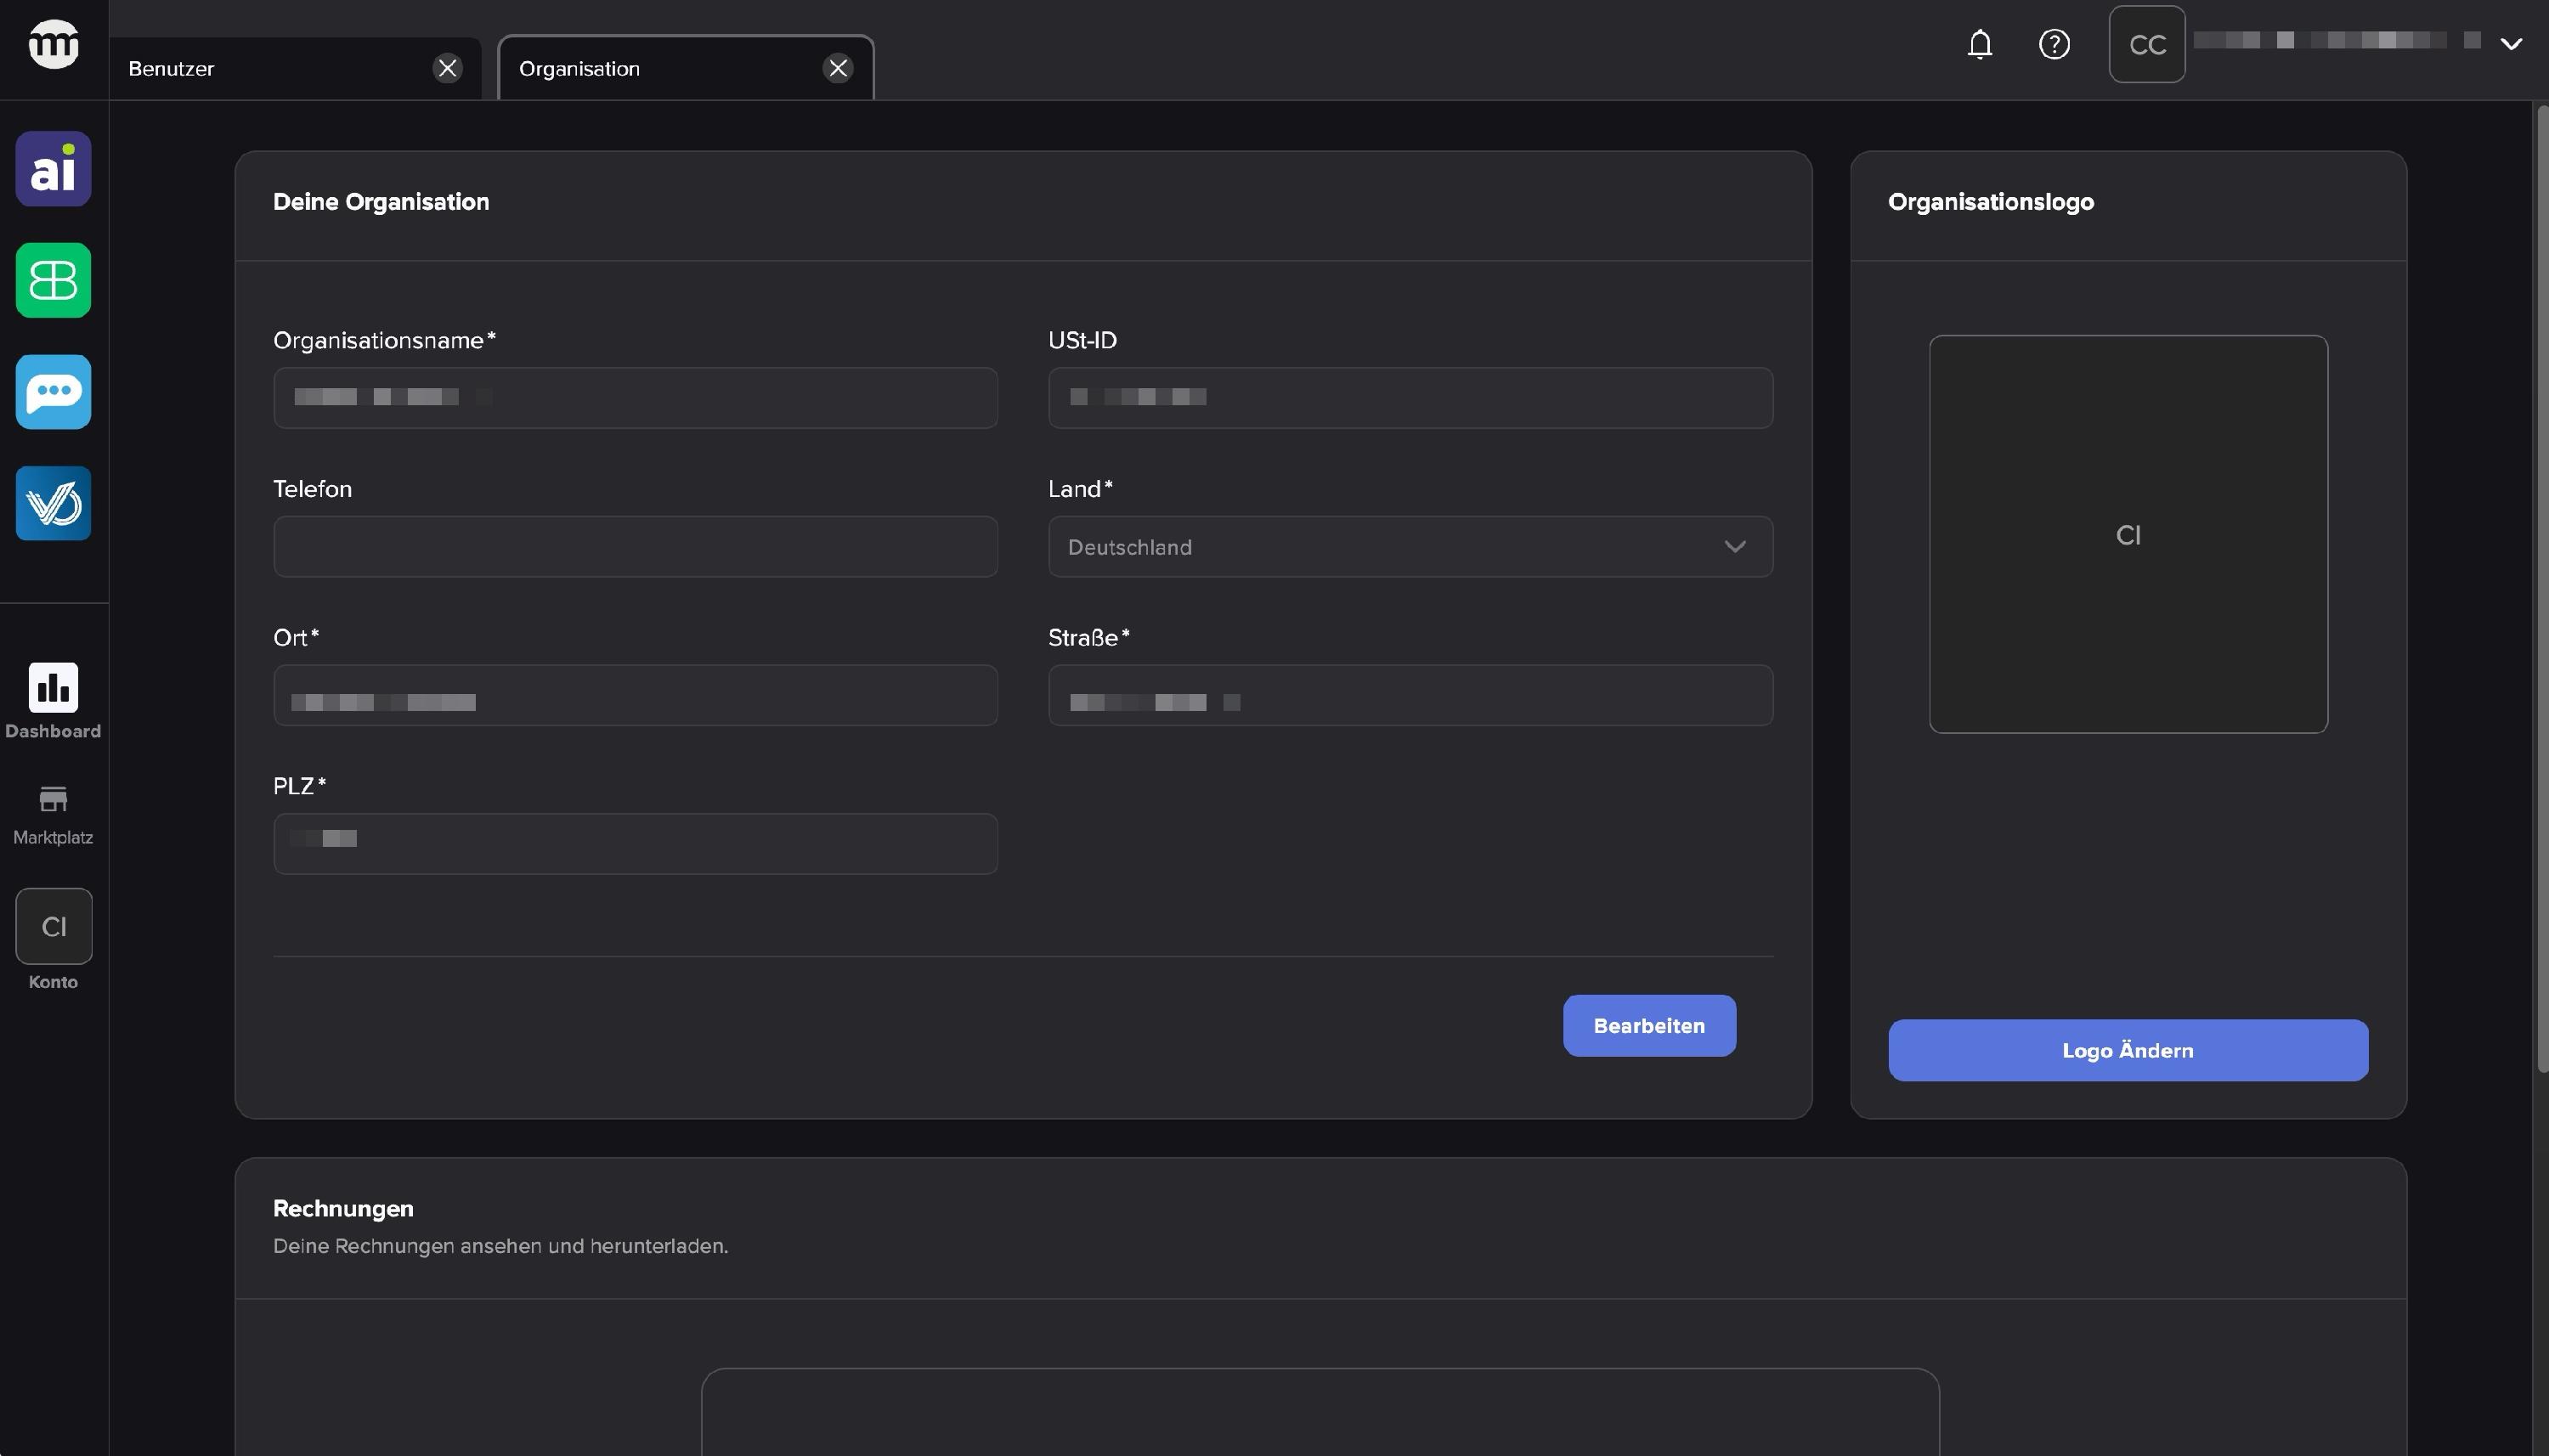Image resolution: width=2549 pixels, height=1456 pixels.
Task: Click the organisation logo placeholder
Action: coord(2127,534)
